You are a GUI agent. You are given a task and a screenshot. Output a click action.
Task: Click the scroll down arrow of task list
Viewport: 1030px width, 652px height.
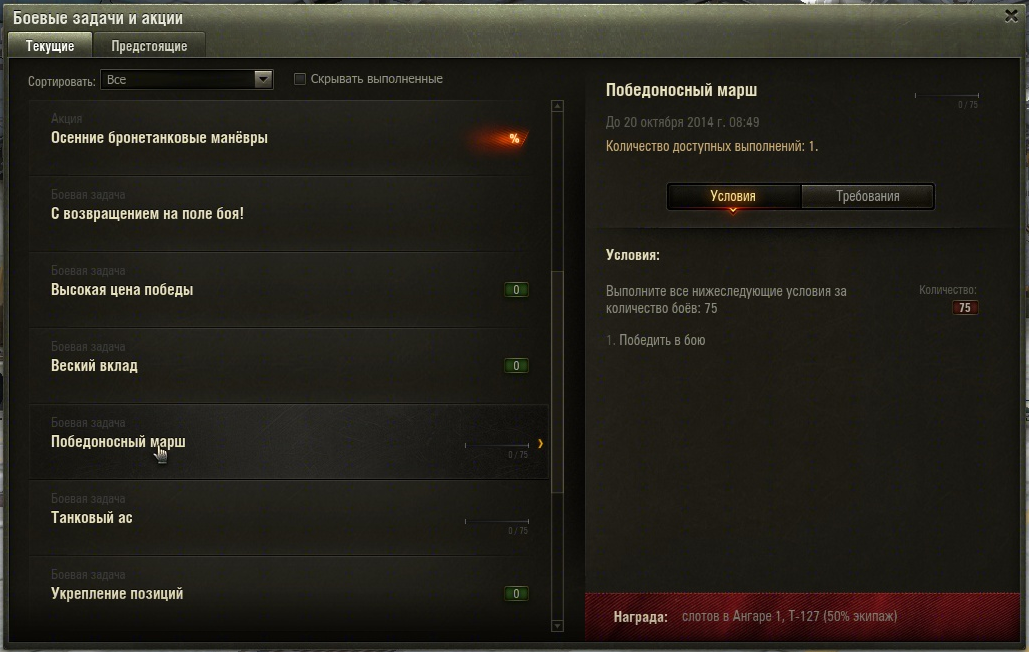558,626
